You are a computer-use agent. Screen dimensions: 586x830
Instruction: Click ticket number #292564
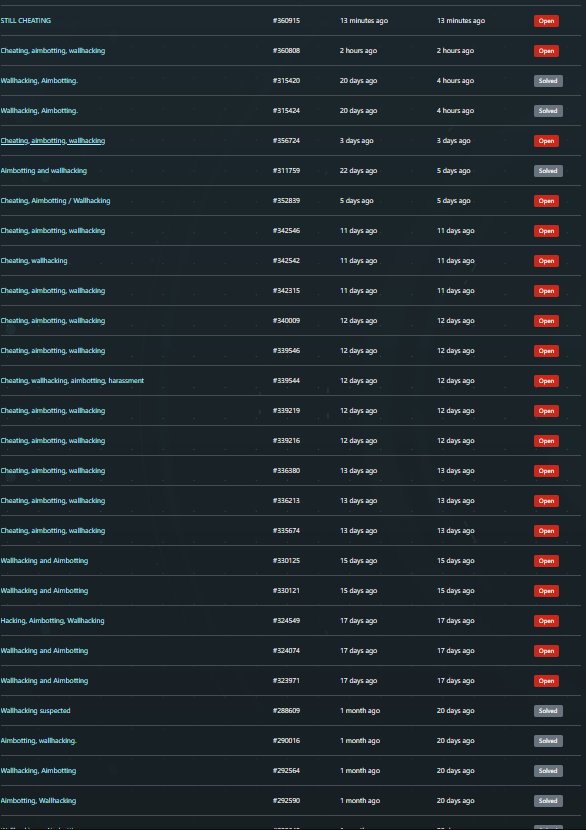286,771
